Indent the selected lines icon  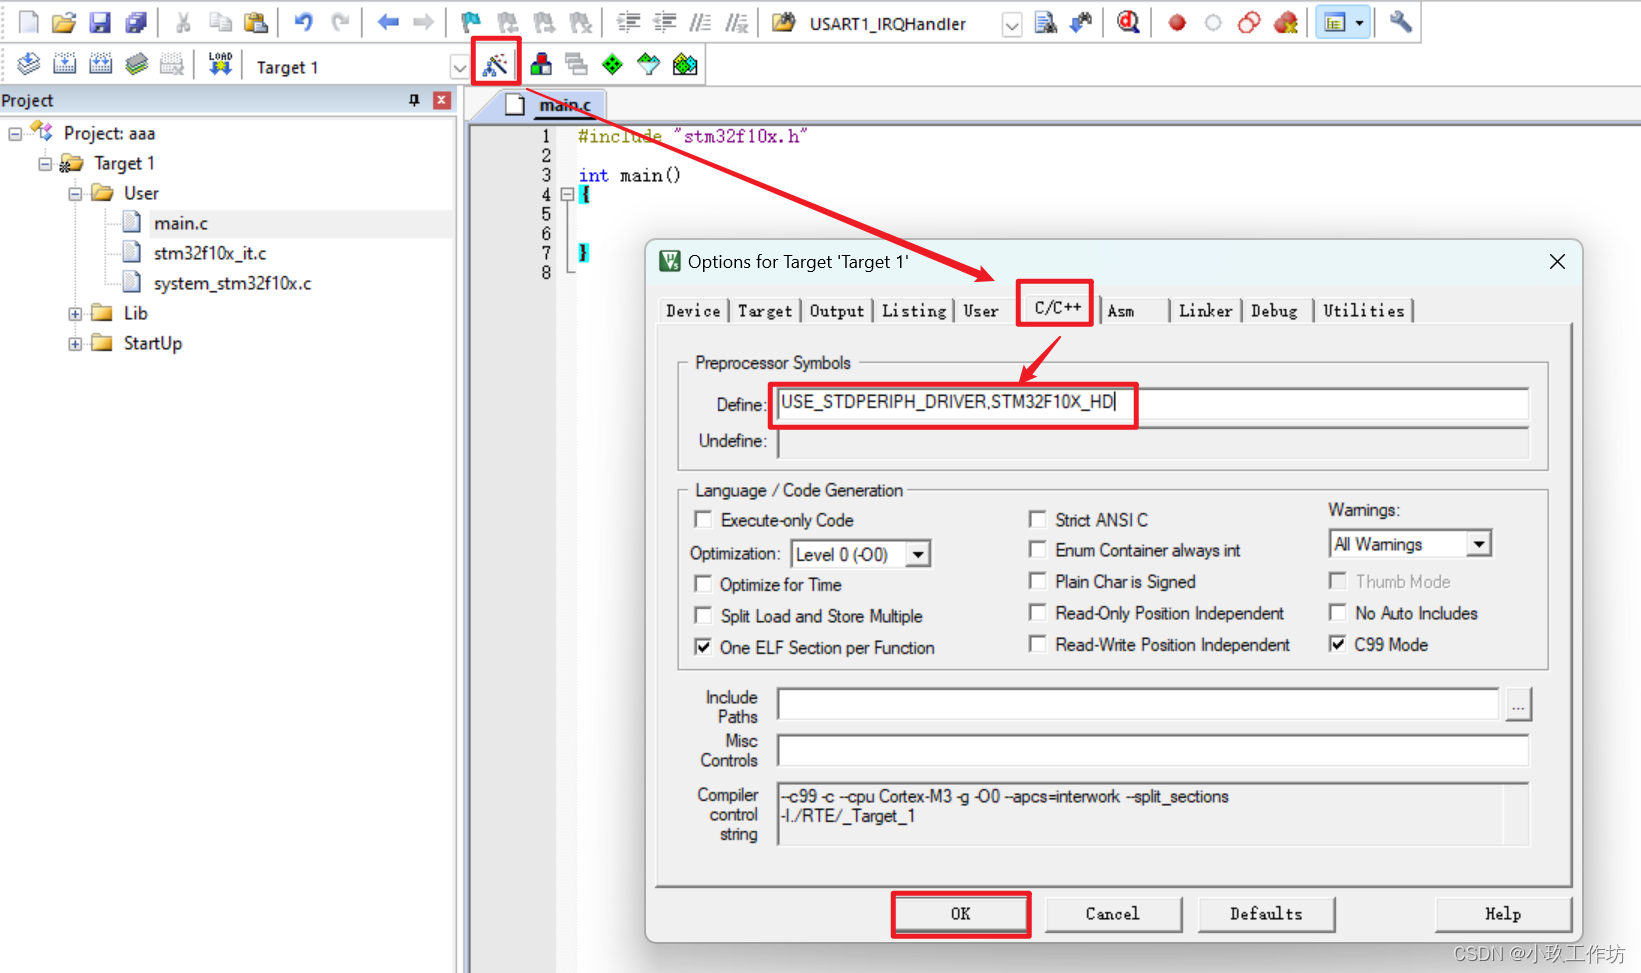pyautogui.click(x=628, y=22)
